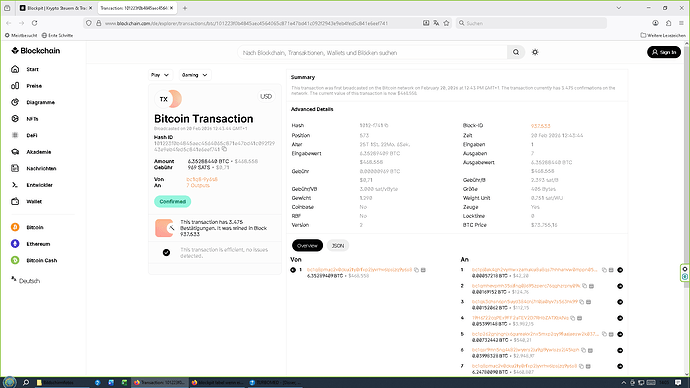Click the page translate icon in the address bar

click(436, 23)
